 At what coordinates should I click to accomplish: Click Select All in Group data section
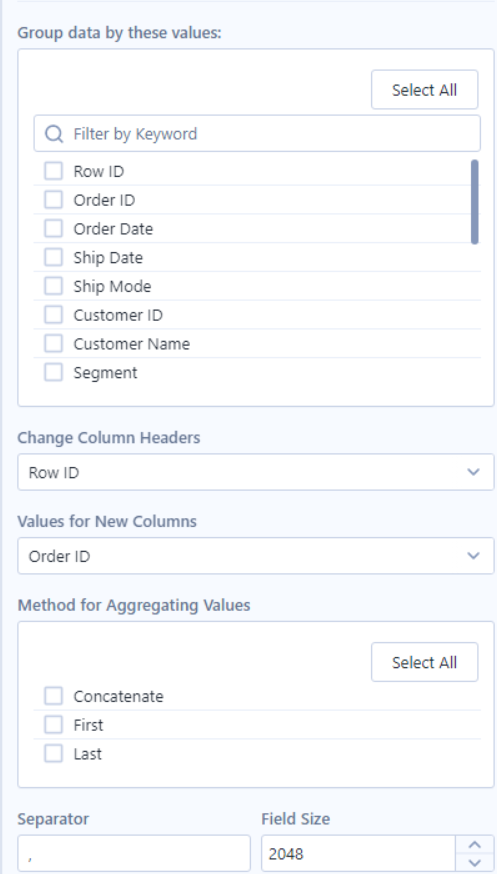[425, 90]
